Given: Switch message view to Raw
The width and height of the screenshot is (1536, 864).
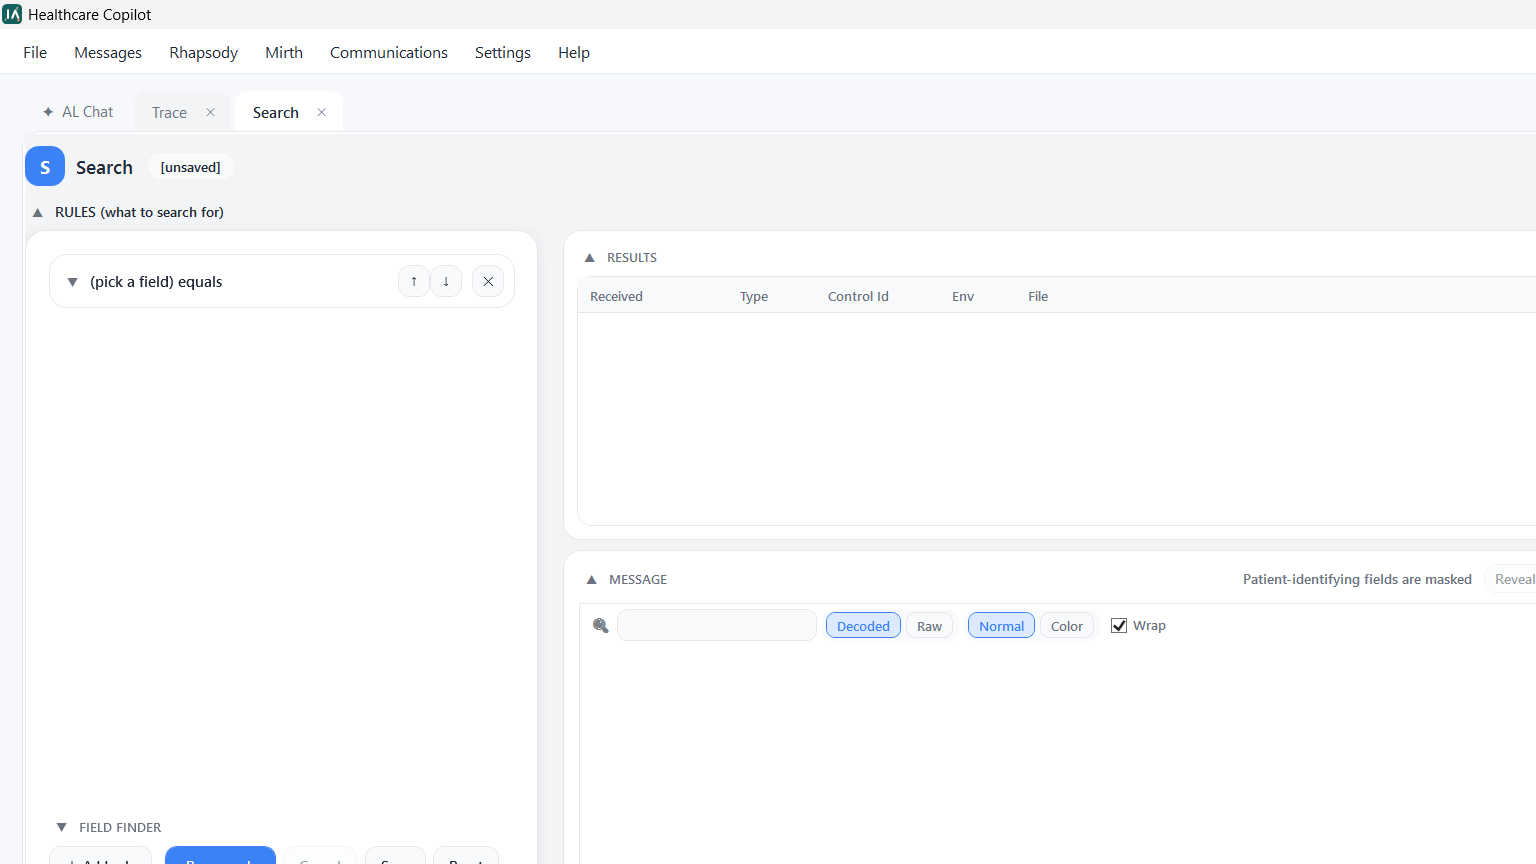Looking at the screenshot, I should tap(929, 626).
